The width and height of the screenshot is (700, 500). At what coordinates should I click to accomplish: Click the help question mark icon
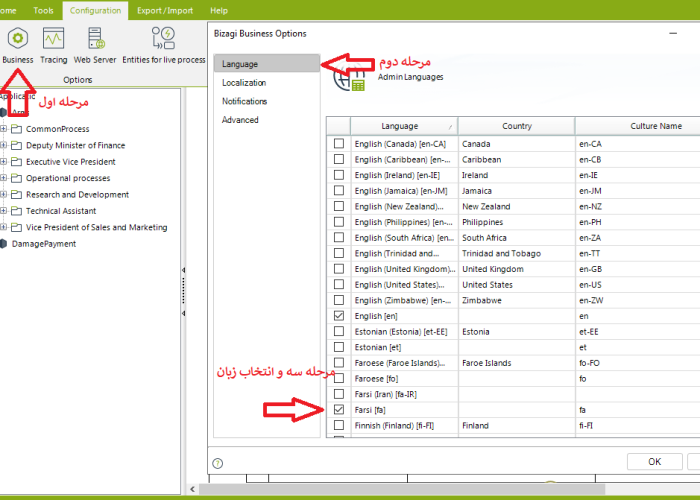(217, 463)
